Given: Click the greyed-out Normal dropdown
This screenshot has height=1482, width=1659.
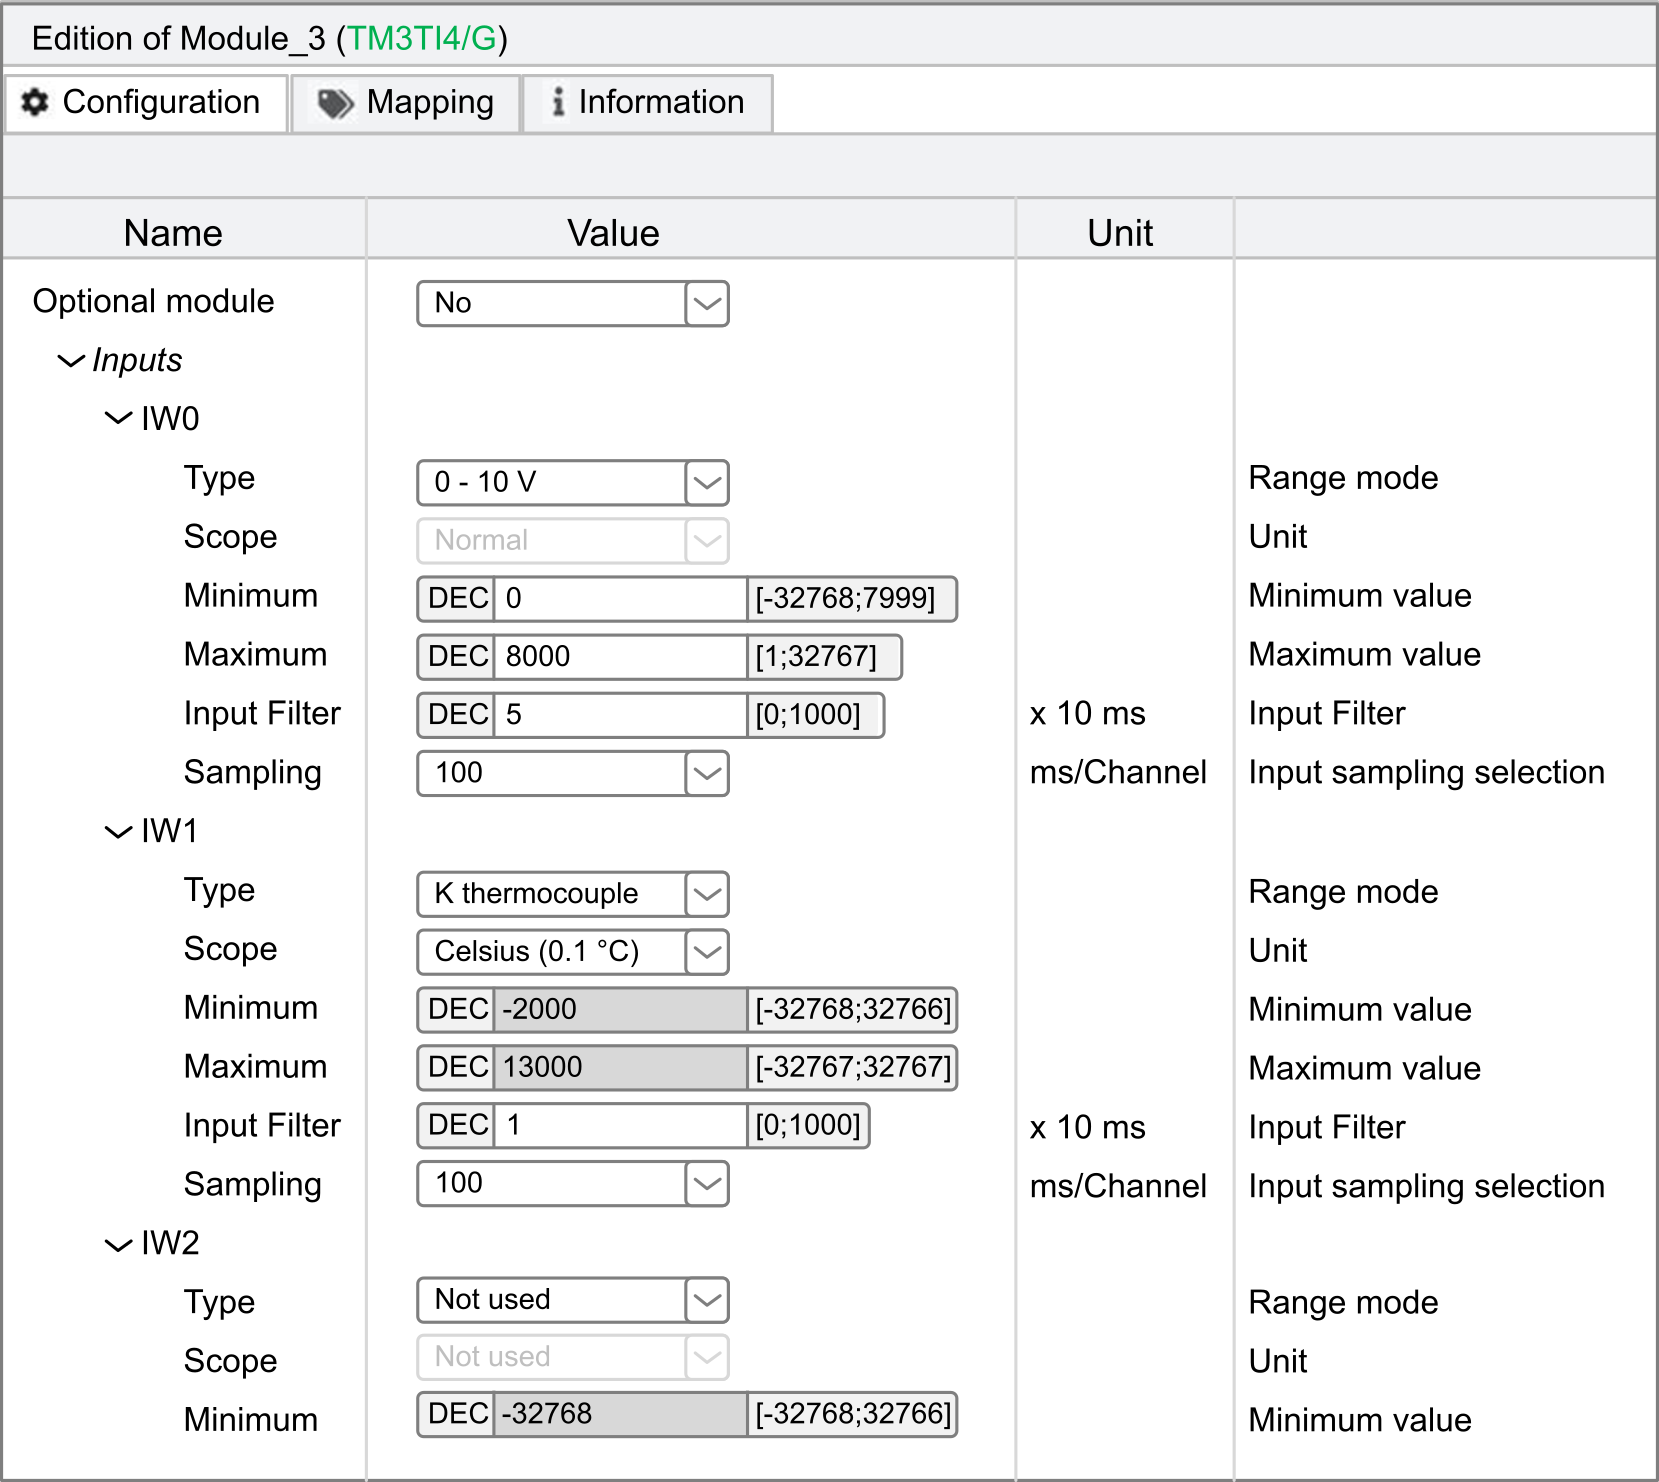Looking at the screenshot, I should point(572,541).
